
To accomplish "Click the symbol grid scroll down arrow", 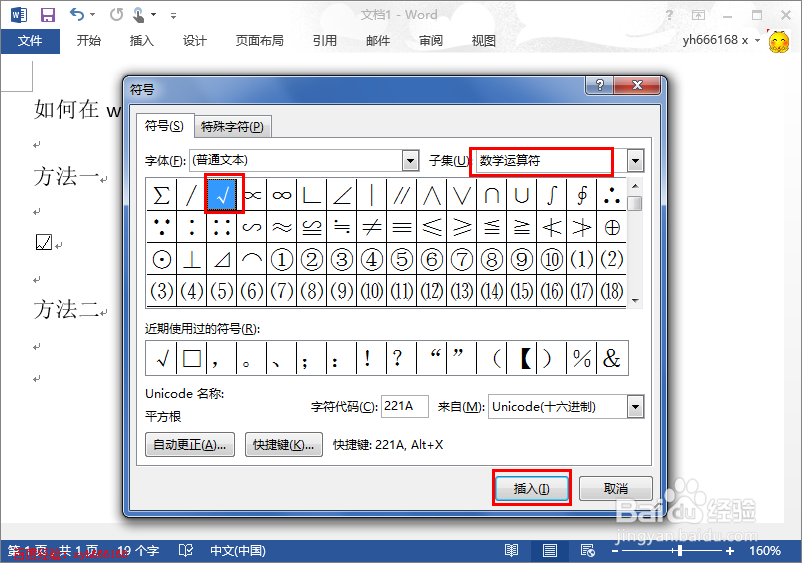I will [635, 301].
